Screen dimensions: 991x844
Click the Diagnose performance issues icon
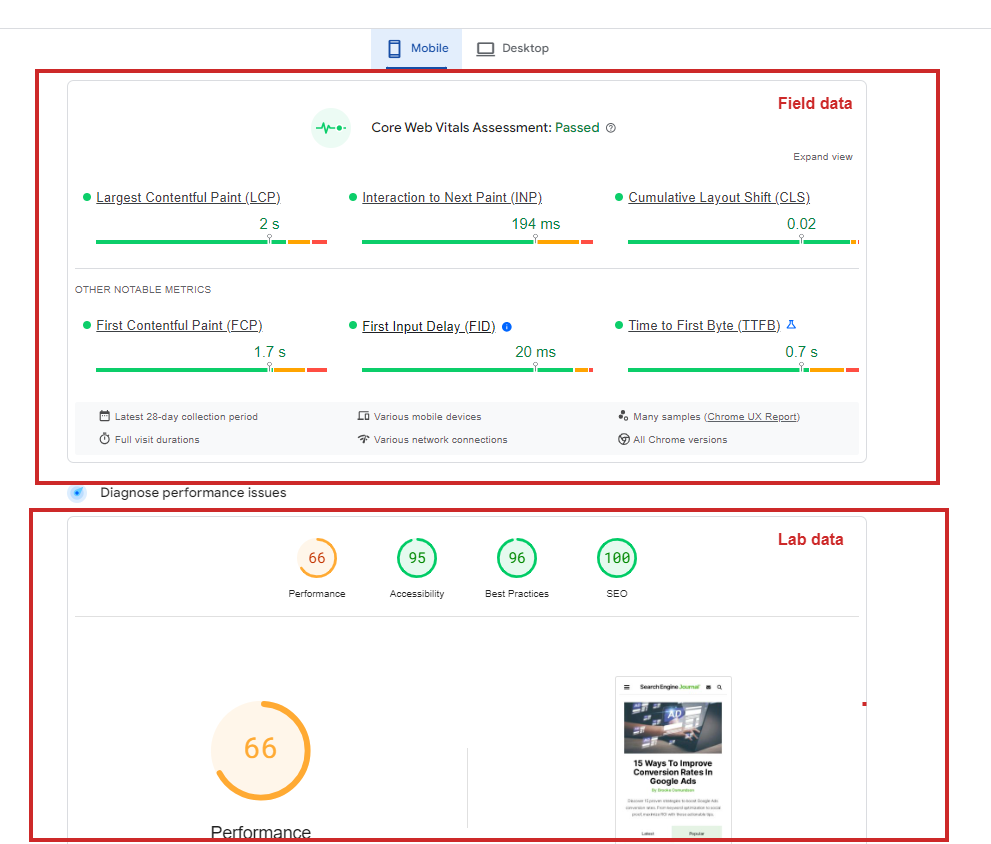pyautogui.click(x=77, y=492)
